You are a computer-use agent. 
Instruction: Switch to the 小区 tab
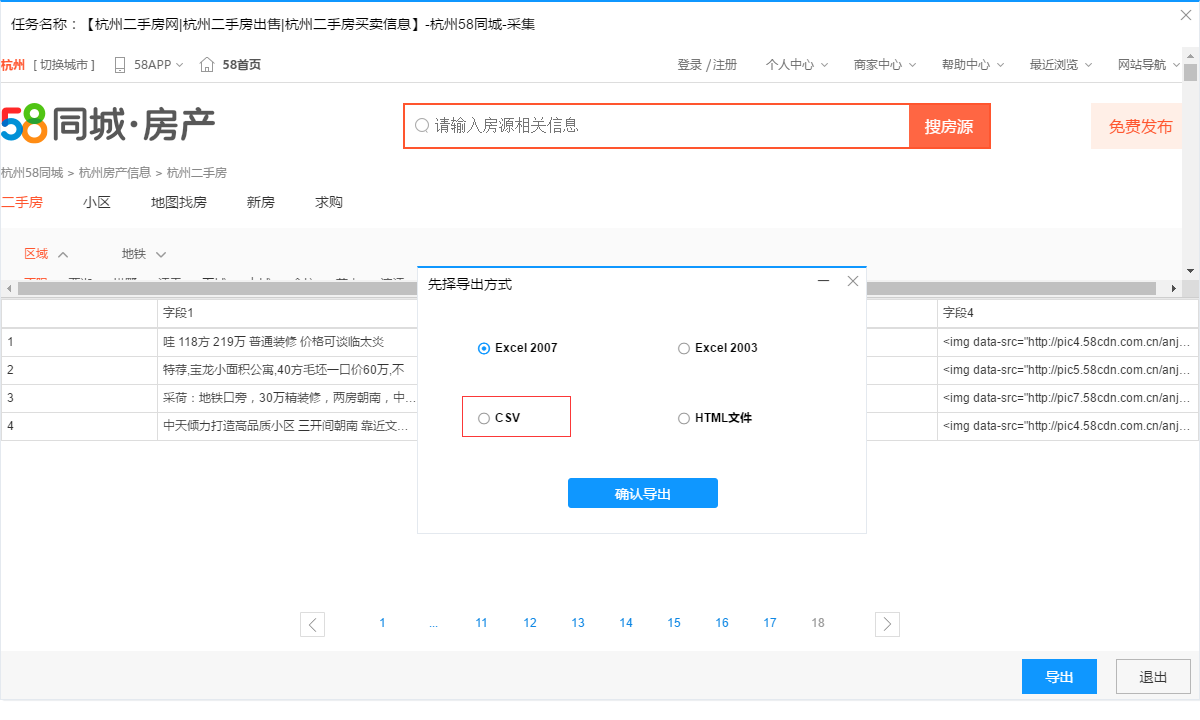click(97, 202)
